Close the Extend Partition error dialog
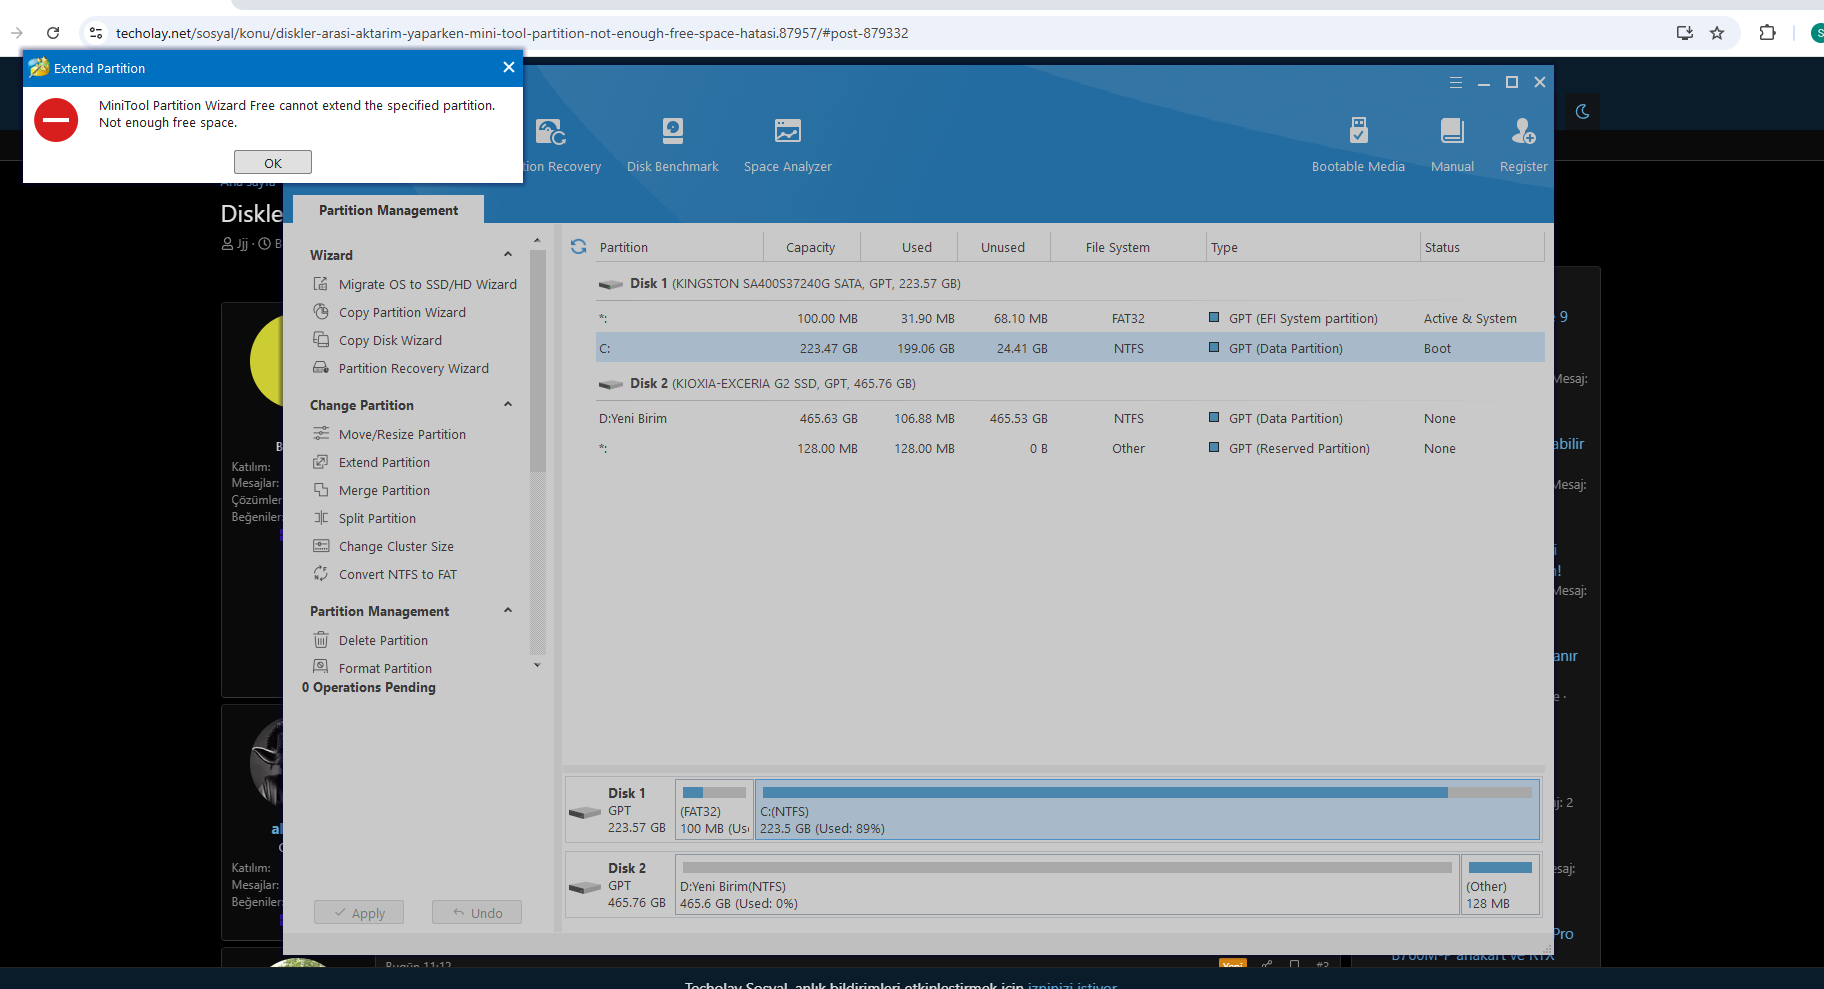This screenshot has height=989, width=1824. [x=509, y=67]
